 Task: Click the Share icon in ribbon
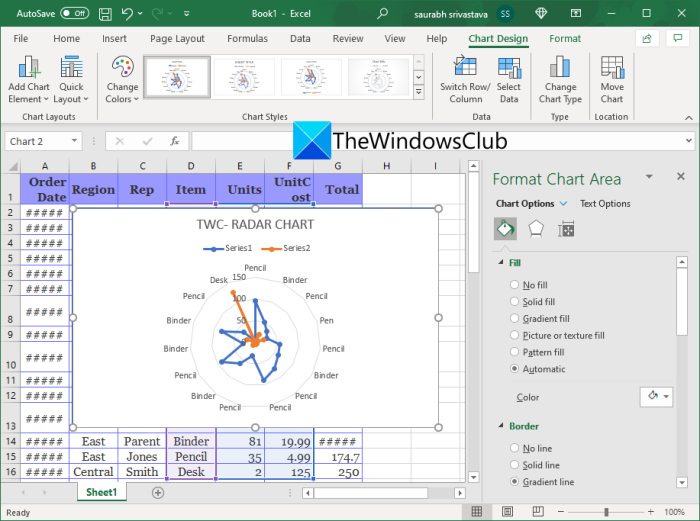click(x=647, y=38)
